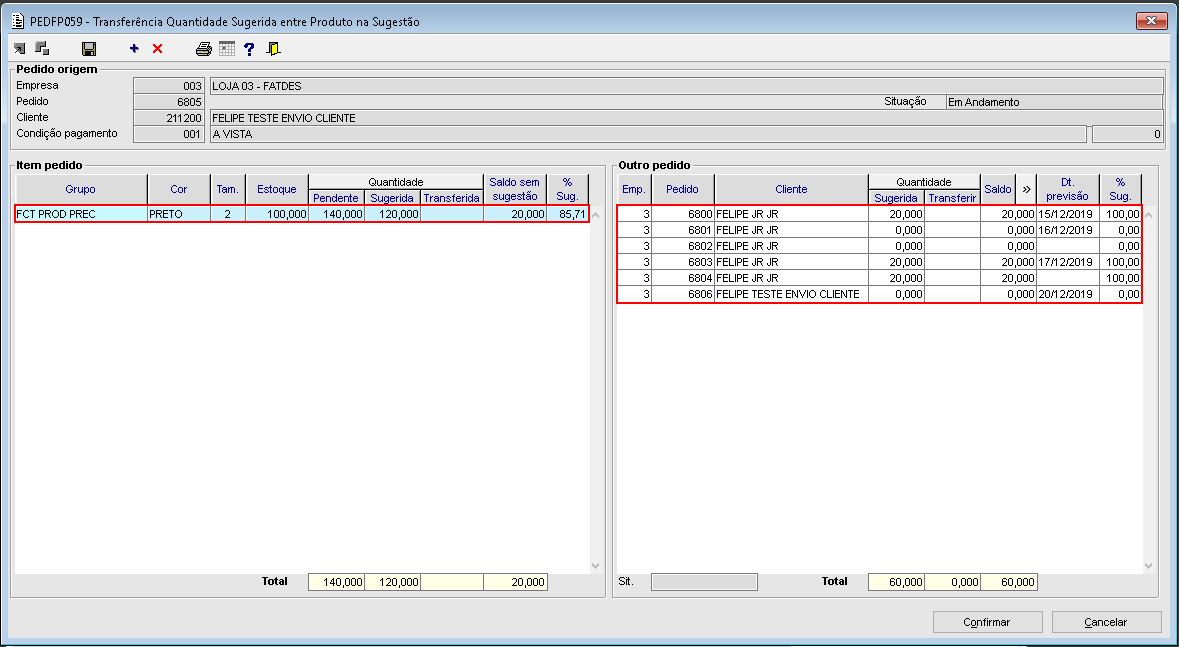Click the Pedido number field 6805
Screen dimensions: 1179x647
tap(168, 102)
